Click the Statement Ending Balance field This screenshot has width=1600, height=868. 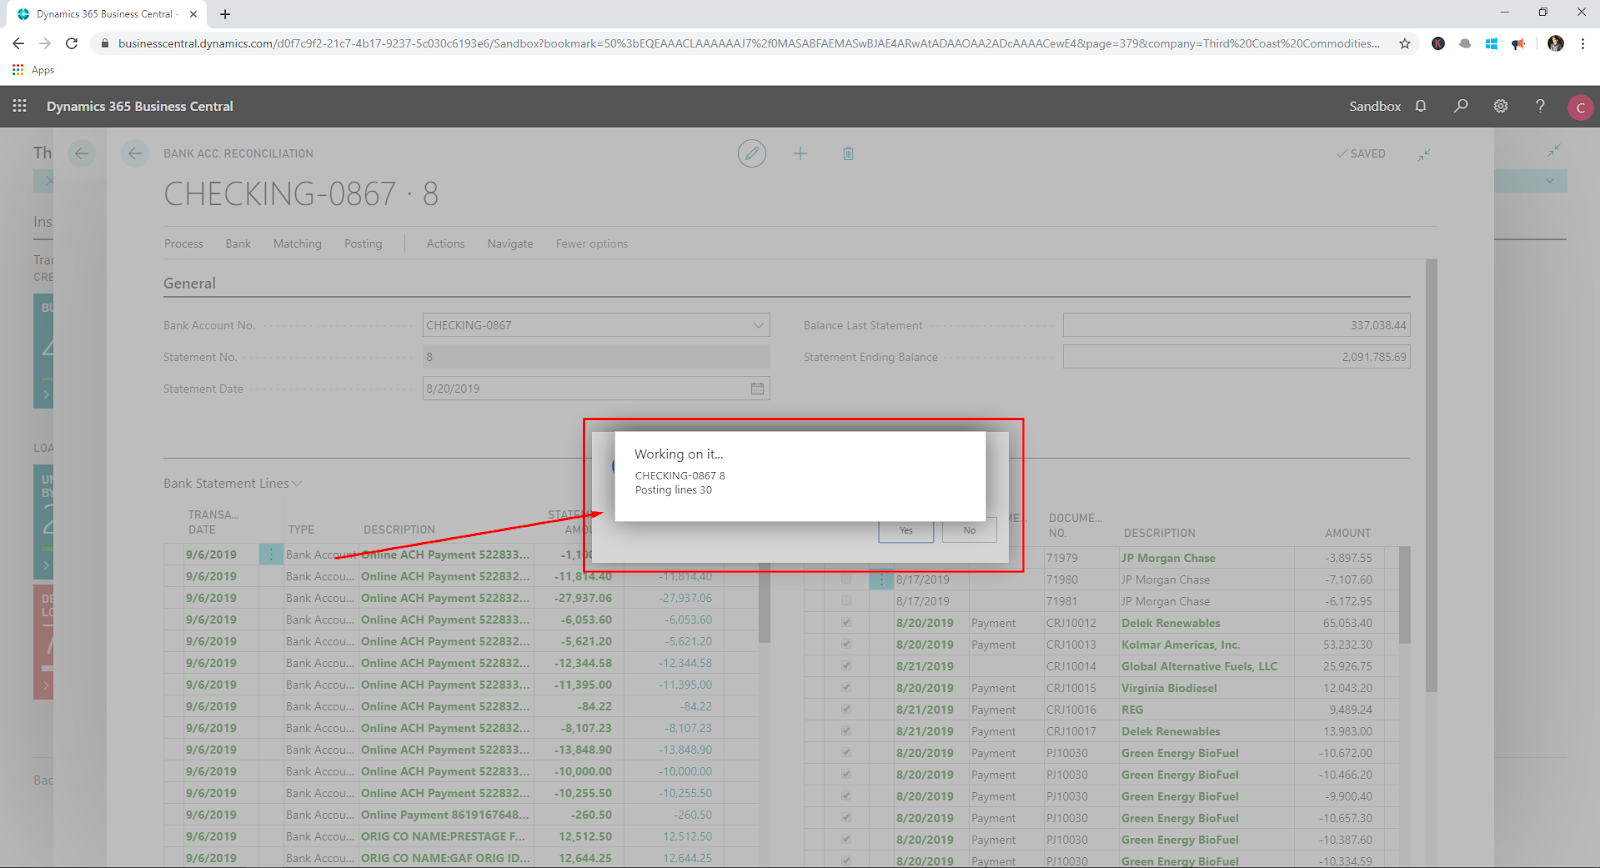pos(1236,357)
